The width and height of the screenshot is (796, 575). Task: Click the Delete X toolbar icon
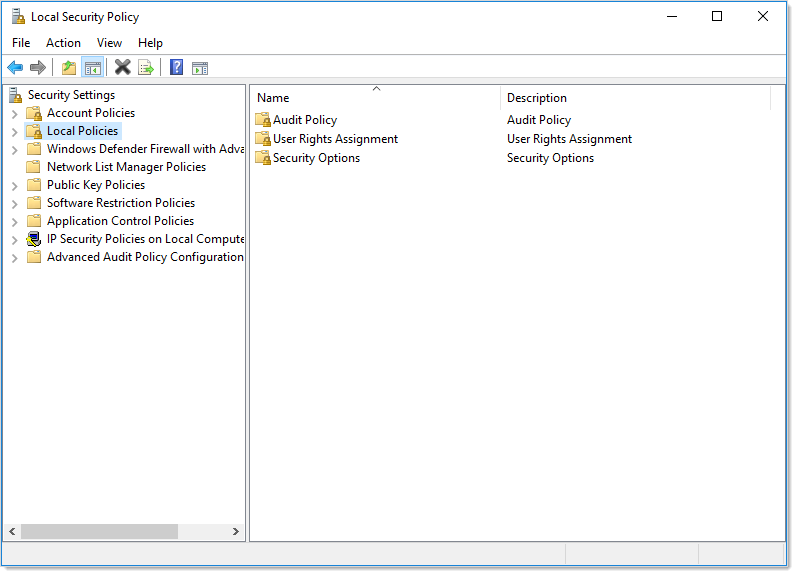pos(122,67)
